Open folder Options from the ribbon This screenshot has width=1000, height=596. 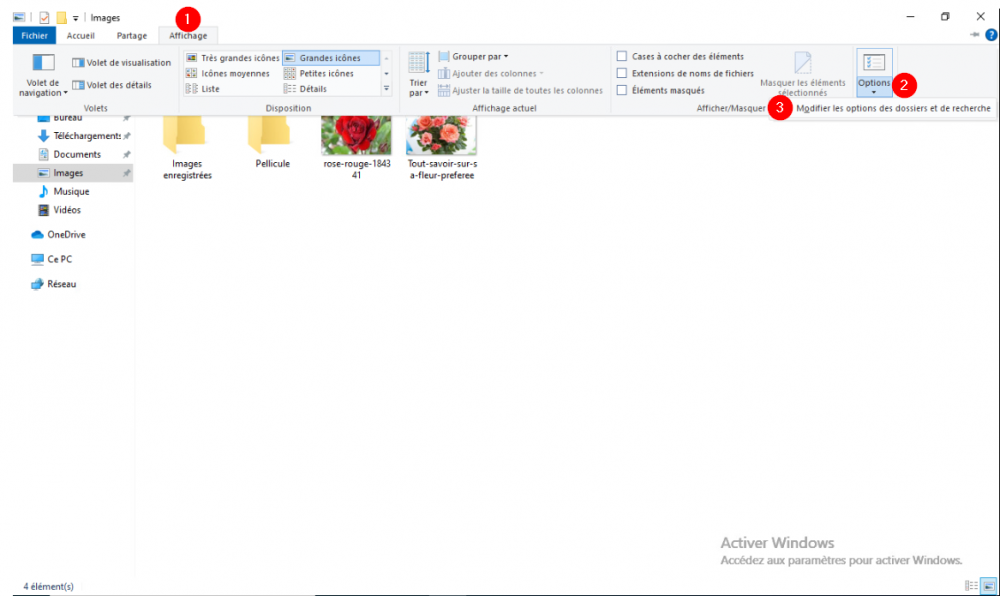click(874, 70)
